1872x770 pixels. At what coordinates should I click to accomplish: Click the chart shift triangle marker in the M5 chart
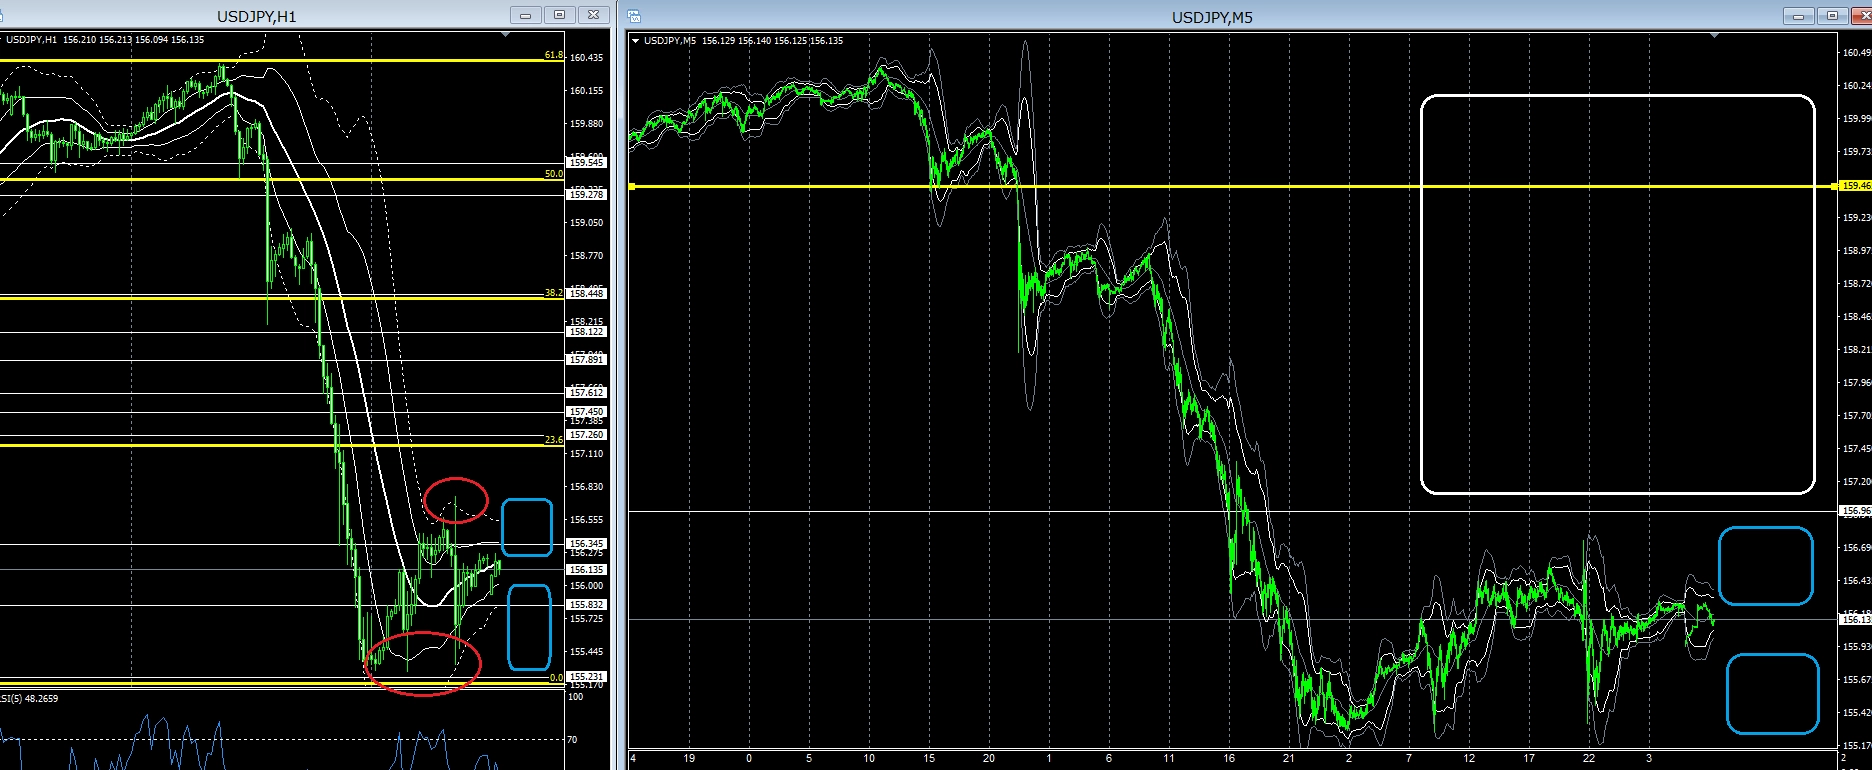pyautogui.click(x=1715, y=36)
